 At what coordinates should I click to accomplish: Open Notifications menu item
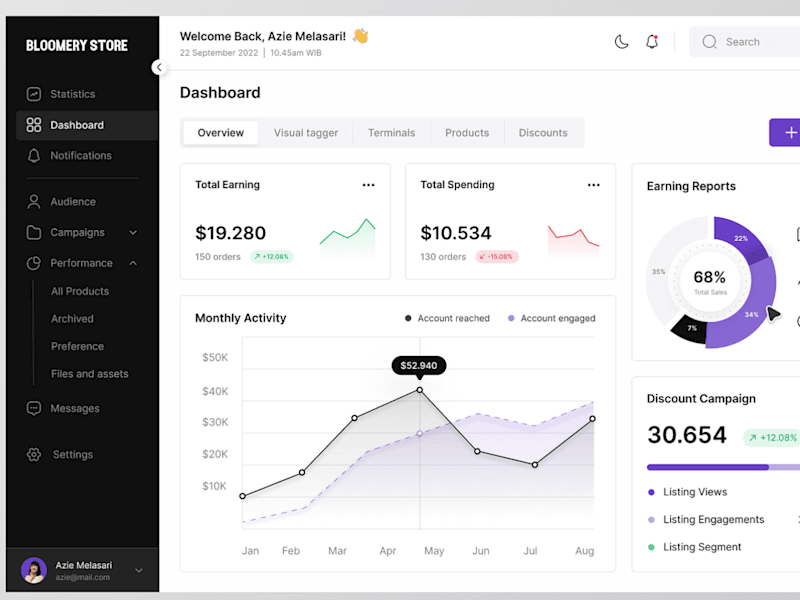pos(81,156)
